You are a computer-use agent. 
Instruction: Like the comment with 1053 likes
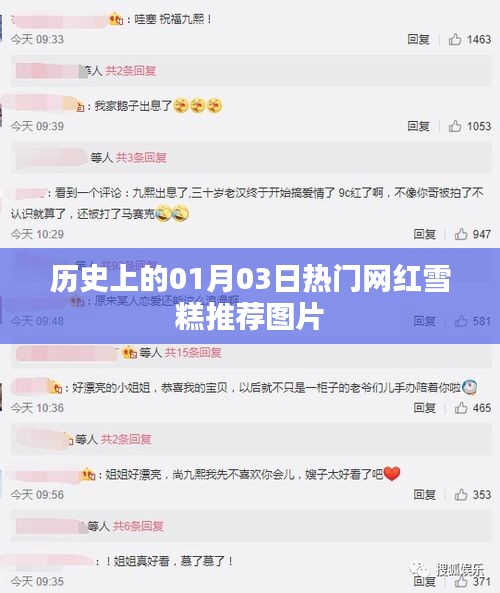pos(455,126)
